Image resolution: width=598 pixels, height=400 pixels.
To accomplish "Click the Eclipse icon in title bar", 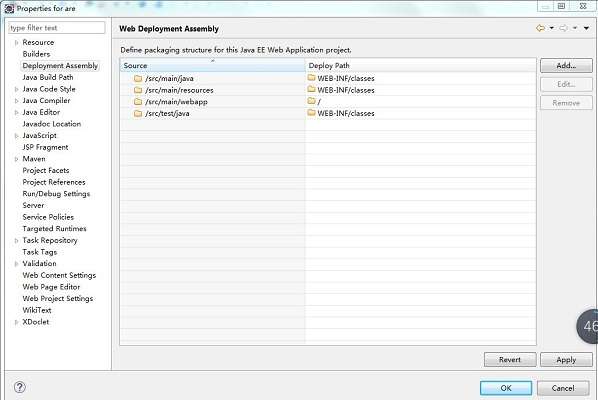I will click(10, 8).
